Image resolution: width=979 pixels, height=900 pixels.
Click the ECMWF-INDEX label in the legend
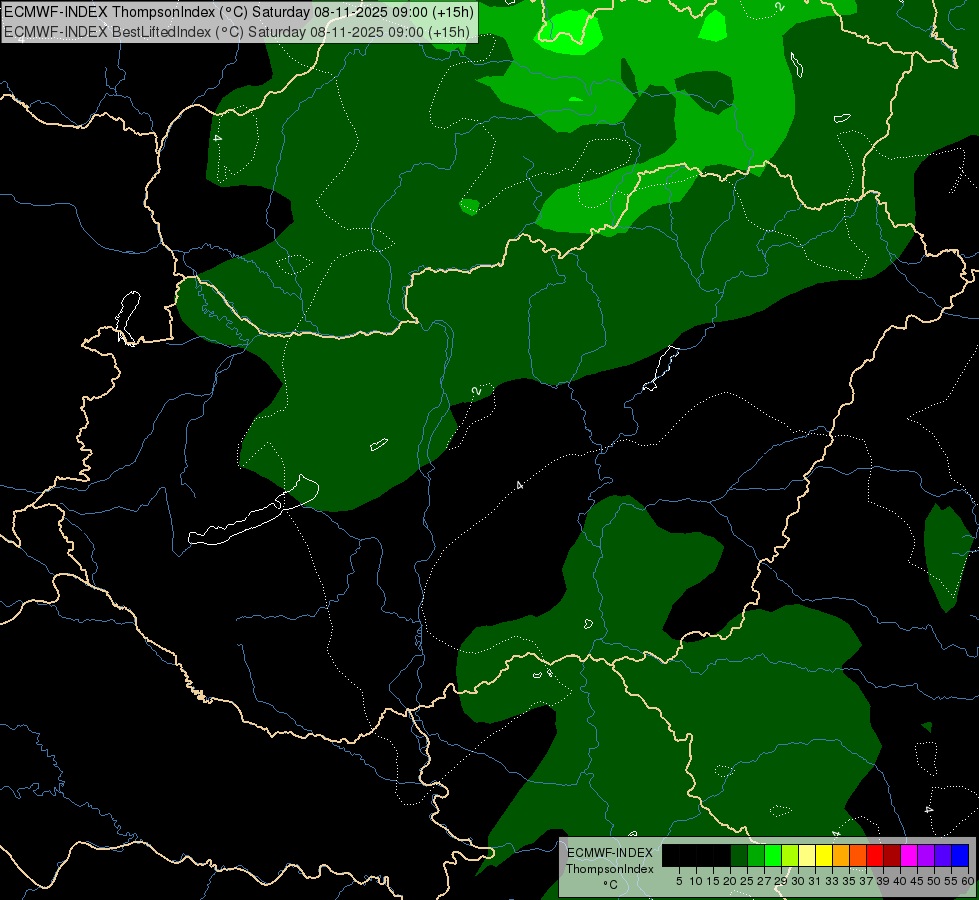(x=610, y=853)
